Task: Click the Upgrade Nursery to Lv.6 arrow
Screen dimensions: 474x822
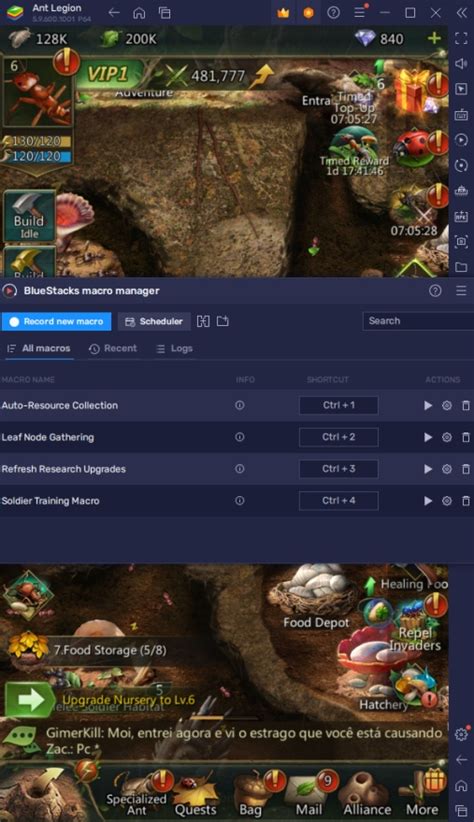Action: click(30, 700)
